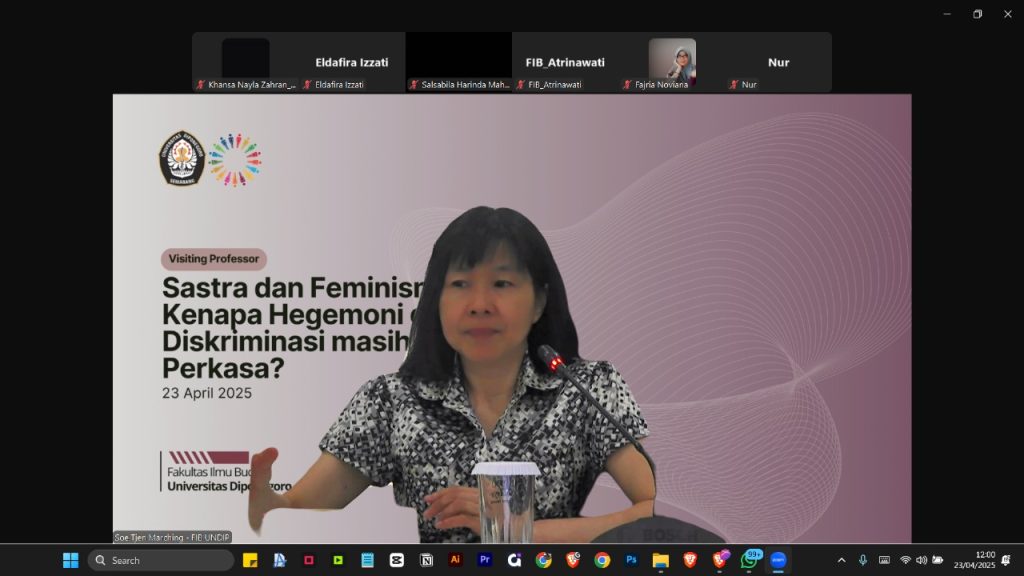
Task: Launch Adobe Premiere Pro from the taskbar
Action: [485, 560]
